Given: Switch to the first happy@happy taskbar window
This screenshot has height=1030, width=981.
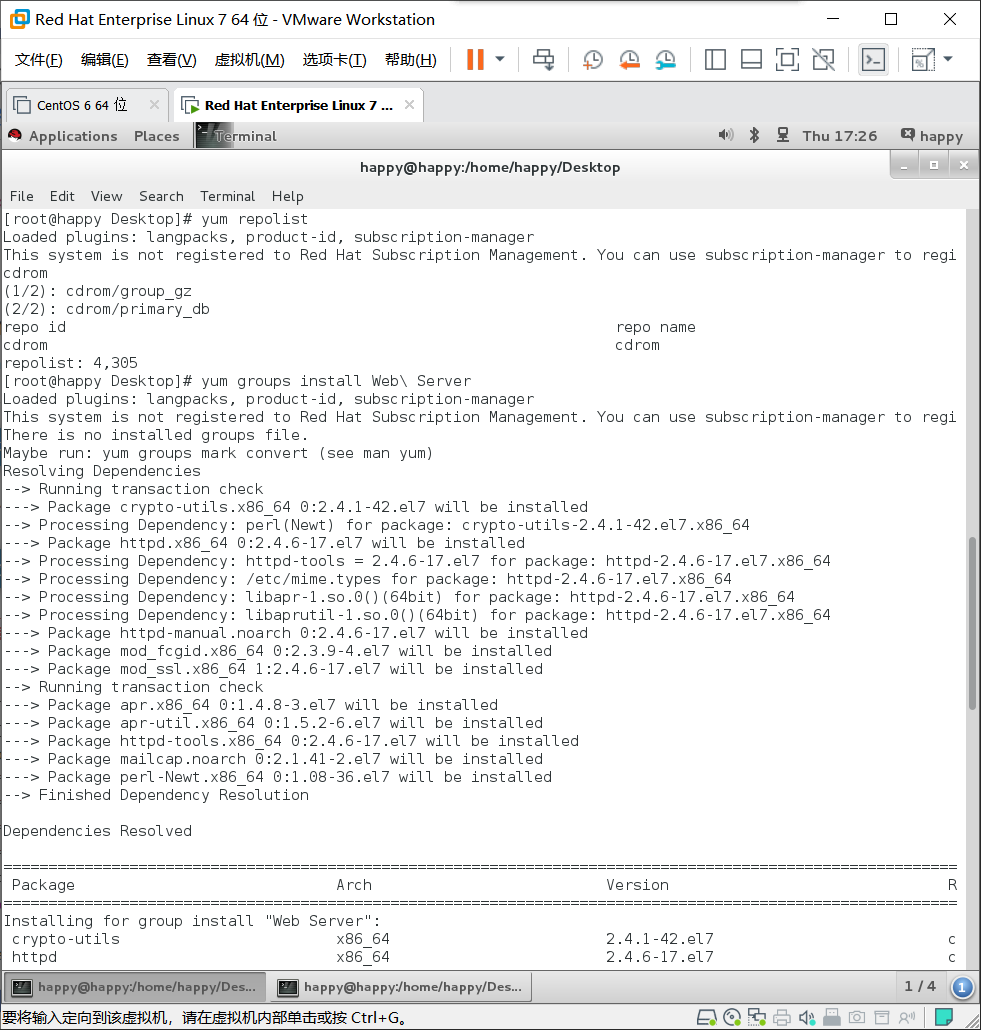Looking at the screenshot, I should point(135,987).
